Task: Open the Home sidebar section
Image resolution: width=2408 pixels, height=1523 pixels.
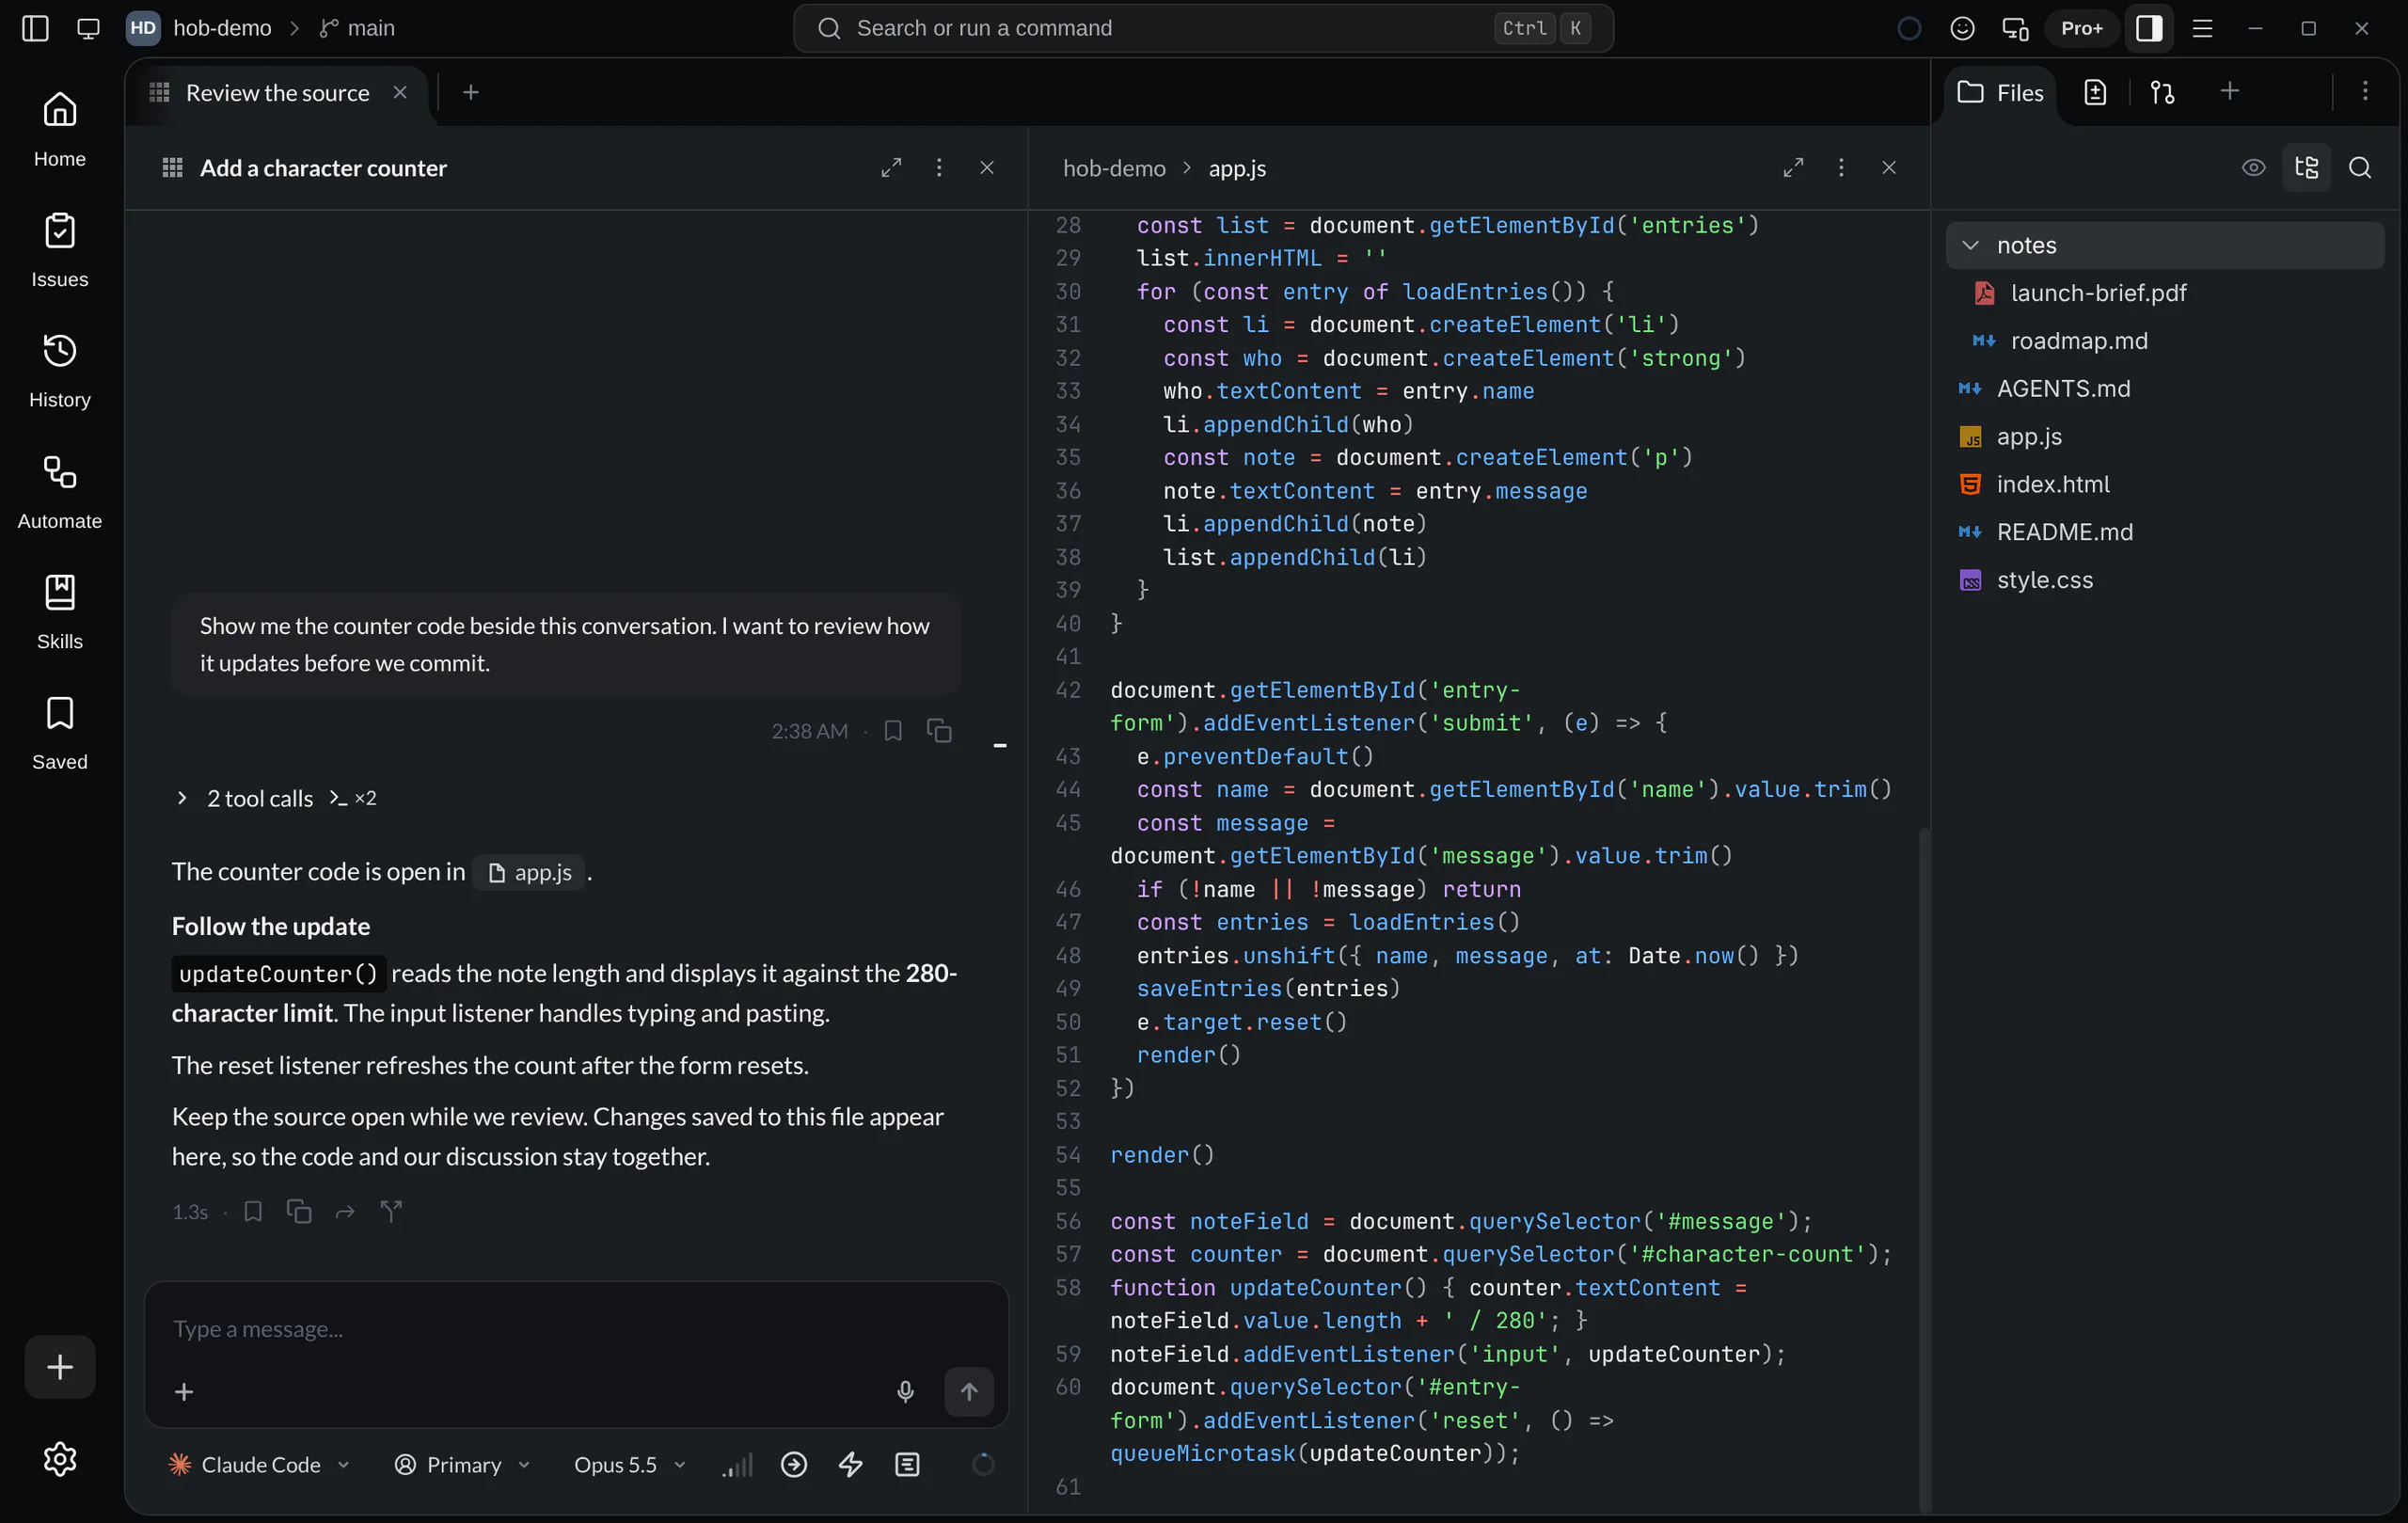Action: (60, 130)
